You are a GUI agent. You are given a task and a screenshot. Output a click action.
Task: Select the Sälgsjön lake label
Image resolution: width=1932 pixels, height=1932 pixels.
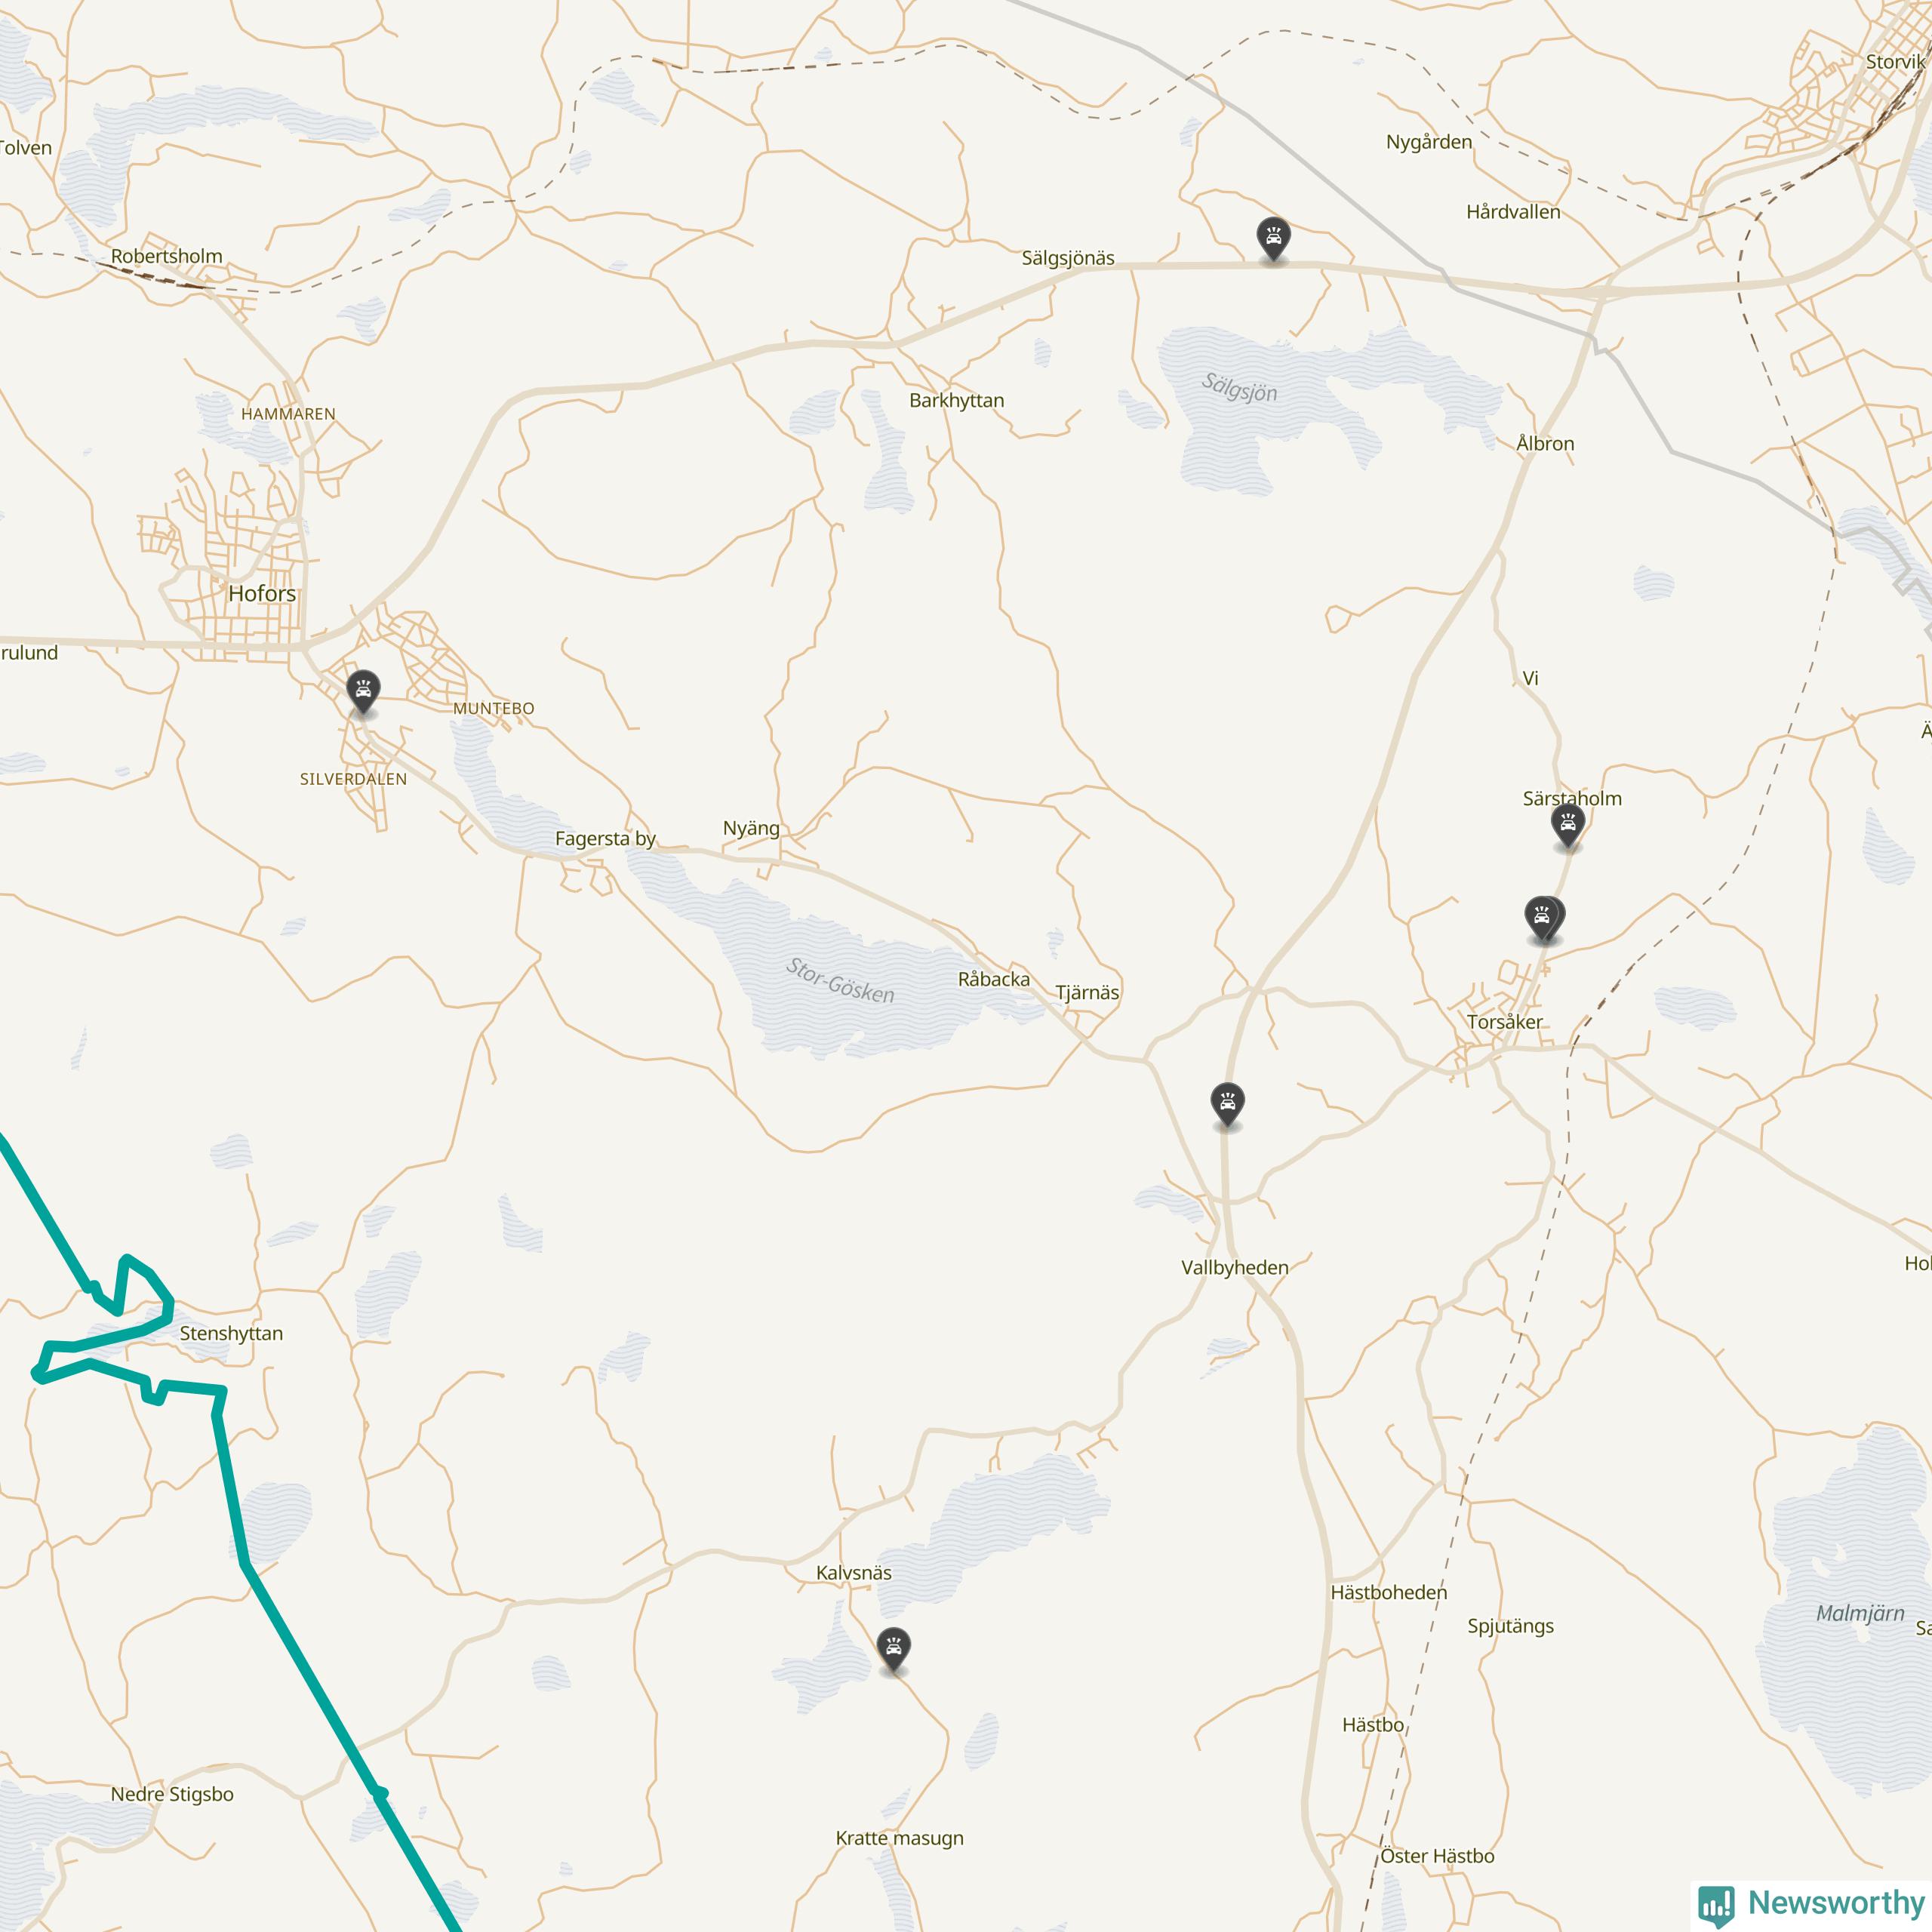1239,387
